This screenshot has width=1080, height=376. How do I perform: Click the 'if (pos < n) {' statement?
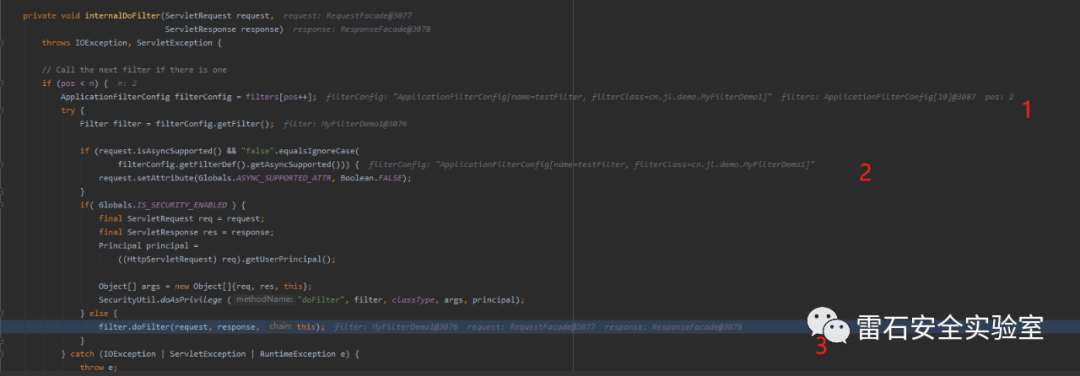click(74, 83)
